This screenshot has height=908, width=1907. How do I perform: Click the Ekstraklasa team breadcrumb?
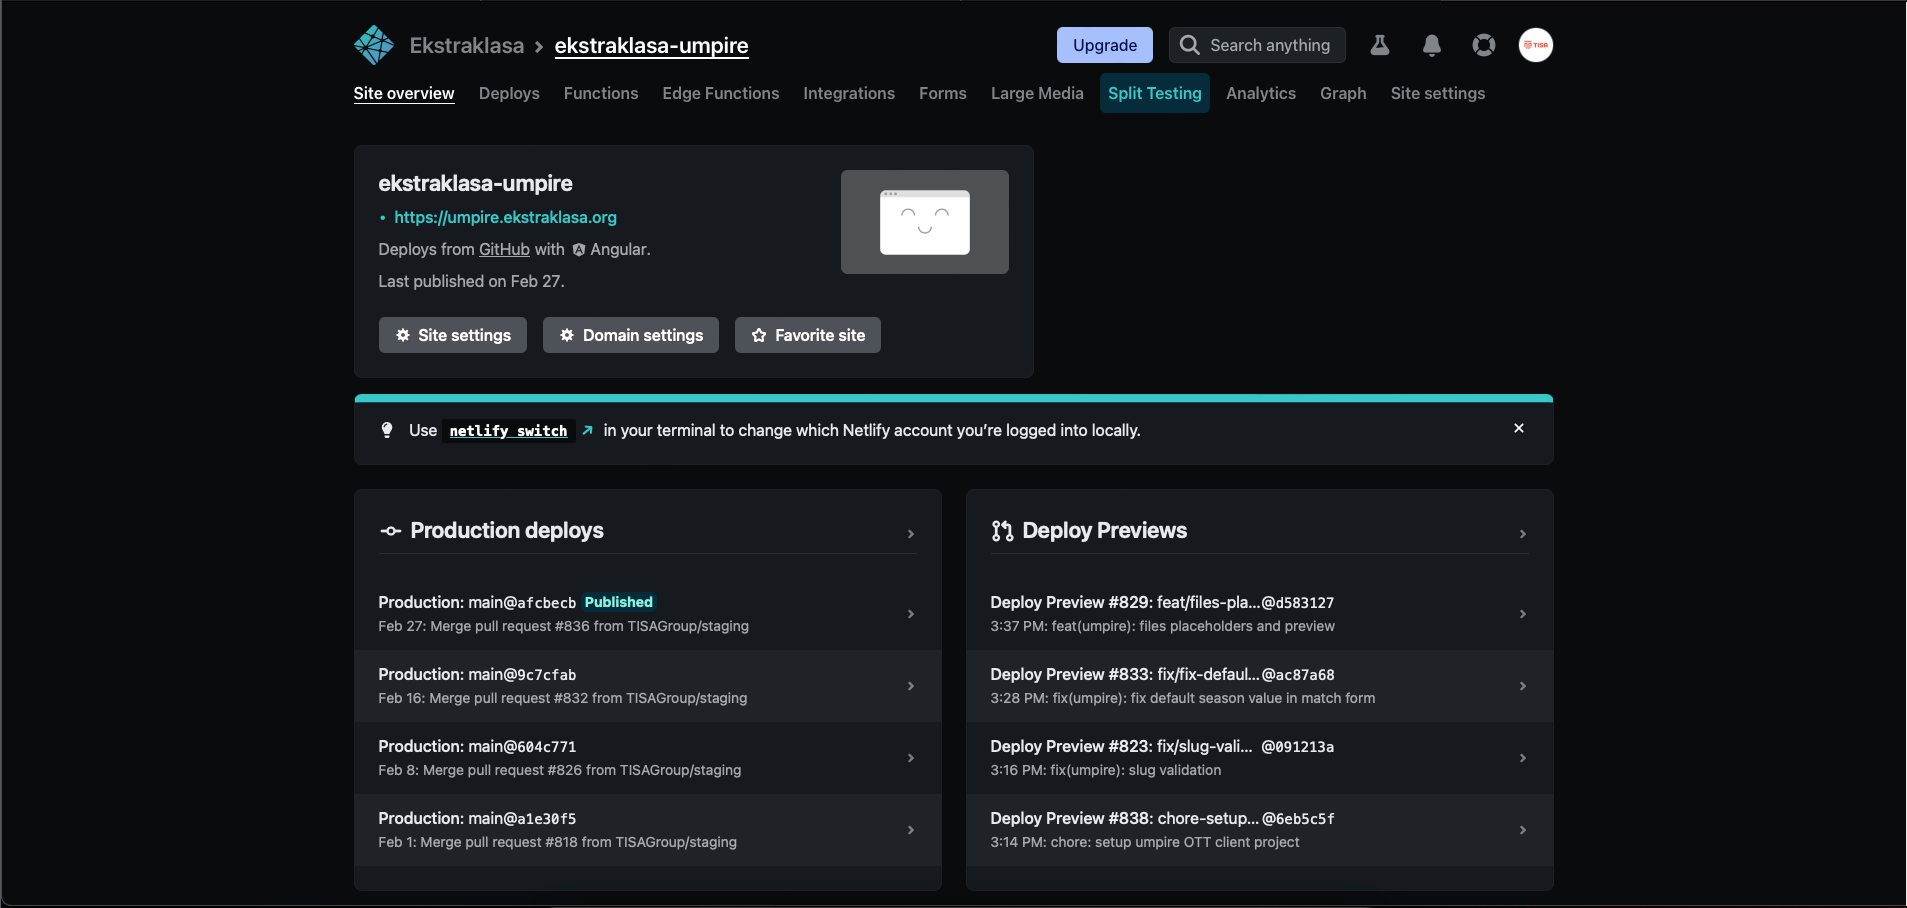click(x=467, y=45)
